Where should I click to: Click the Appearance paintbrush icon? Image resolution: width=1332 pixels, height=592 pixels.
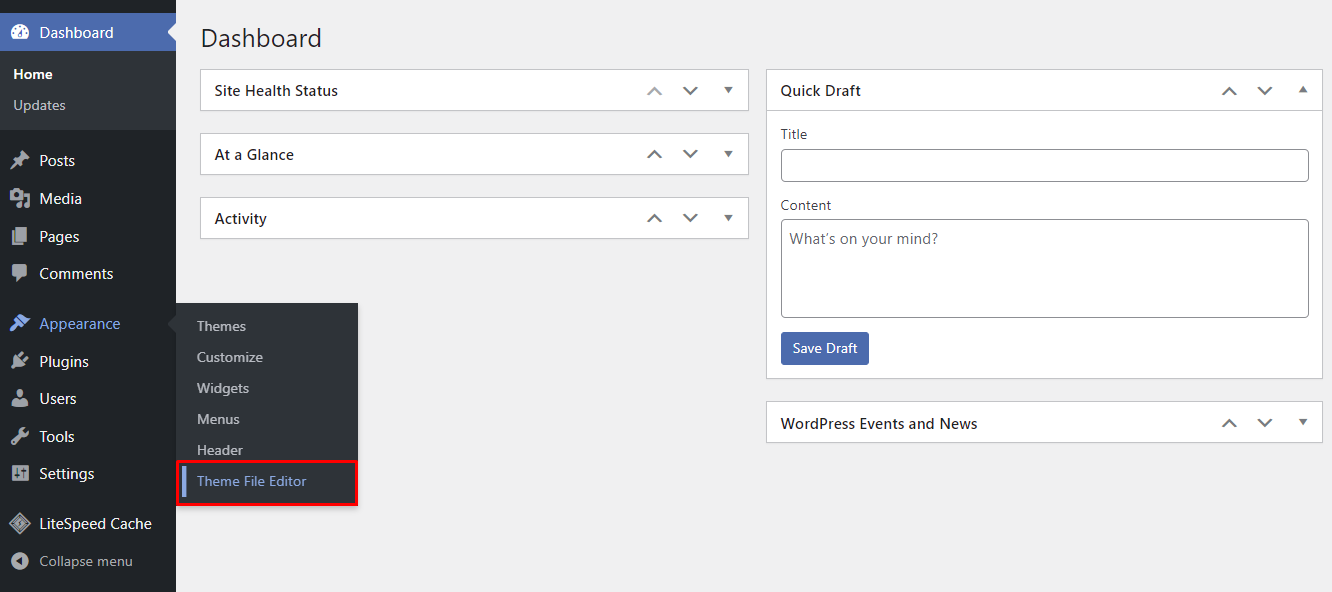tap(20, 323)
